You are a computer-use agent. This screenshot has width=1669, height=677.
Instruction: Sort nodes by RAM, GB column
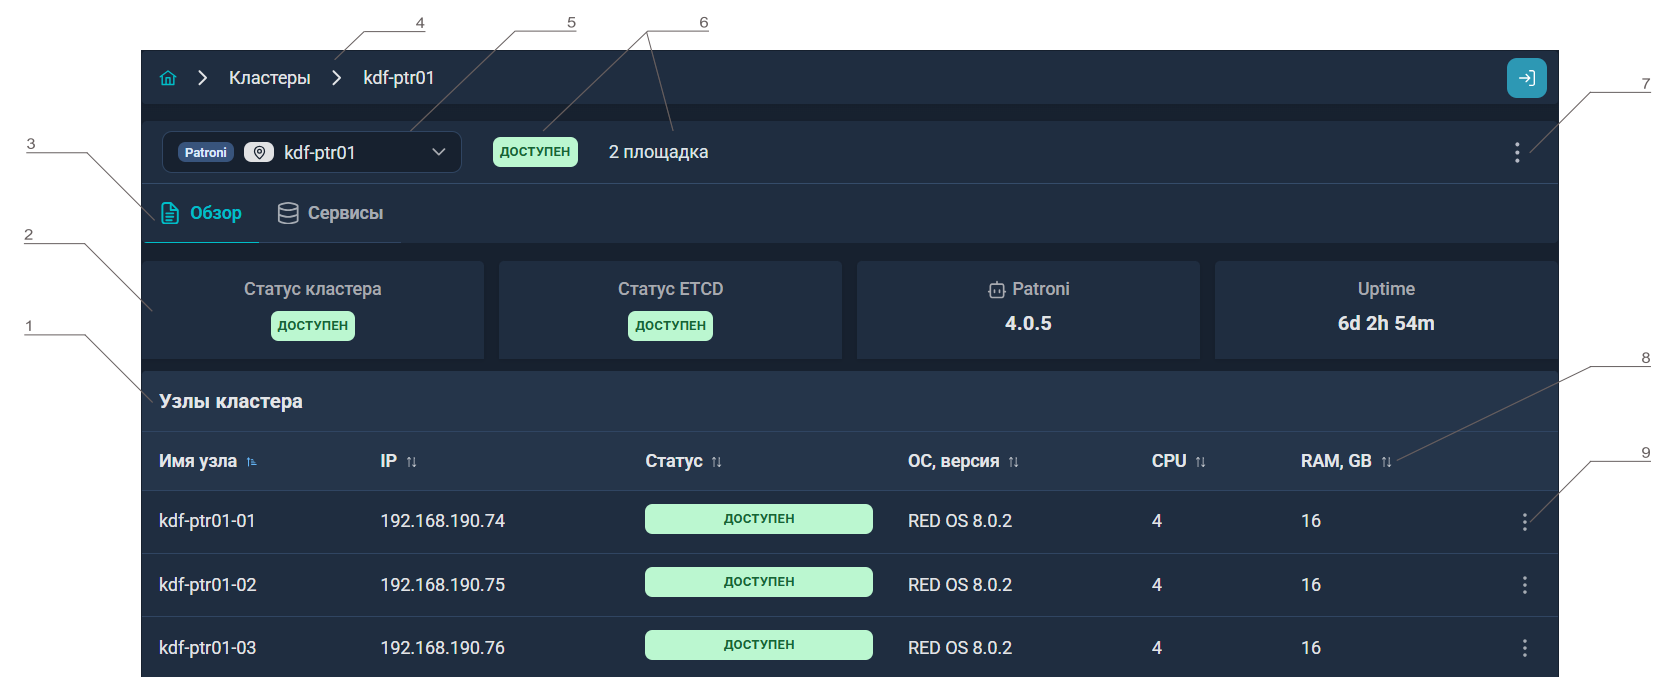point(1386,462)
